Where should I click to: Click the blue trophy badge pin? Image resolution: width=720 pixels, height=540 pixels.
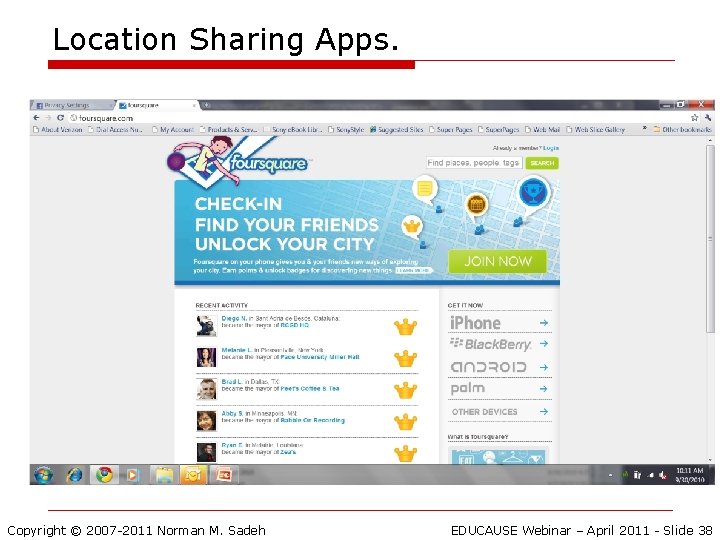click(533, 192)
